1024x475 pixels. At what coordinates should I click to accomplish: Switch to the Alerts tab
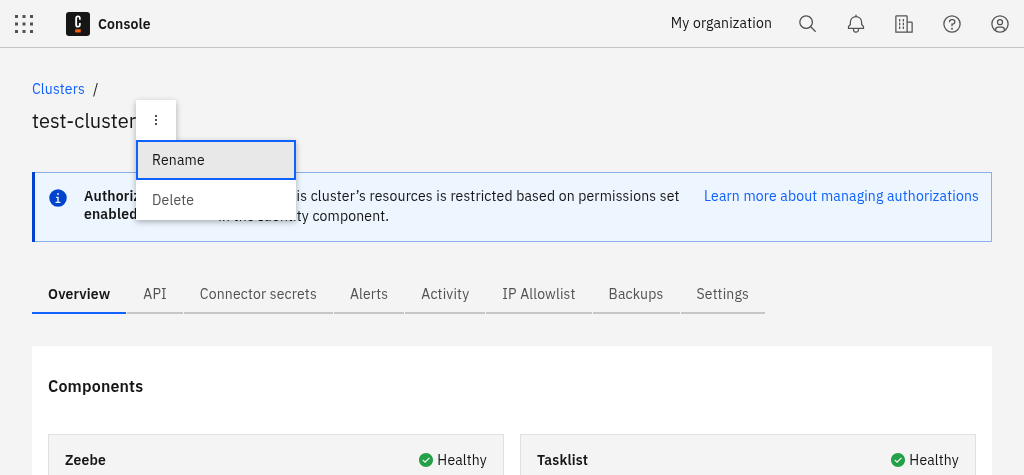[369, 294]
